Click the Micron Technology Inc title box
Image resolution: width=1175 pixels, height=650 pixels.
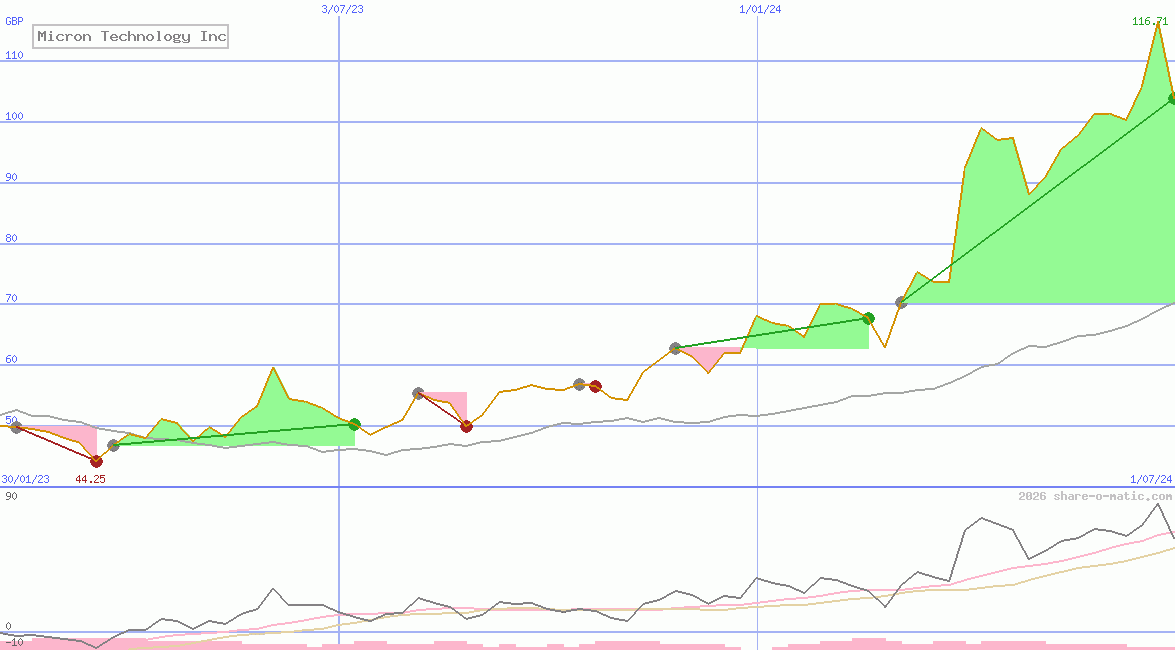[130, 36]
